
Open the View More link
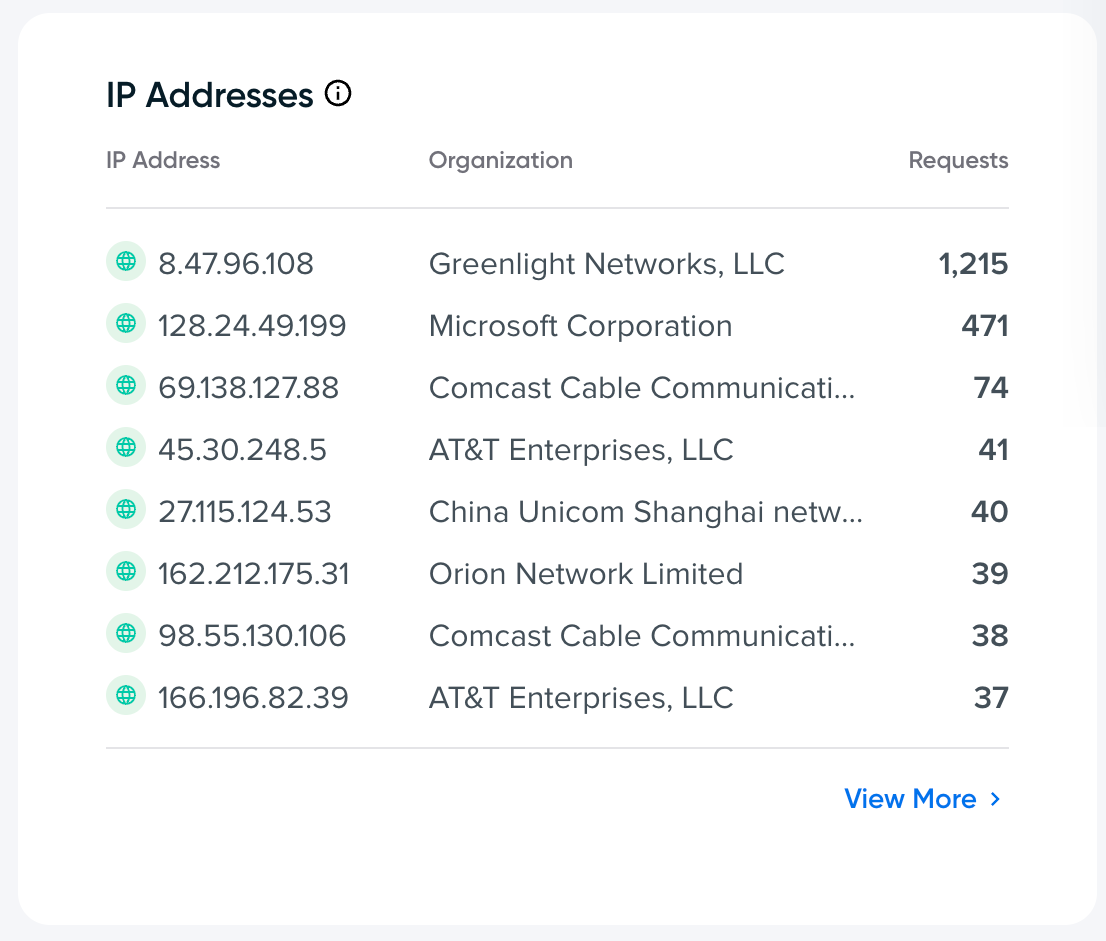[910, 799]
